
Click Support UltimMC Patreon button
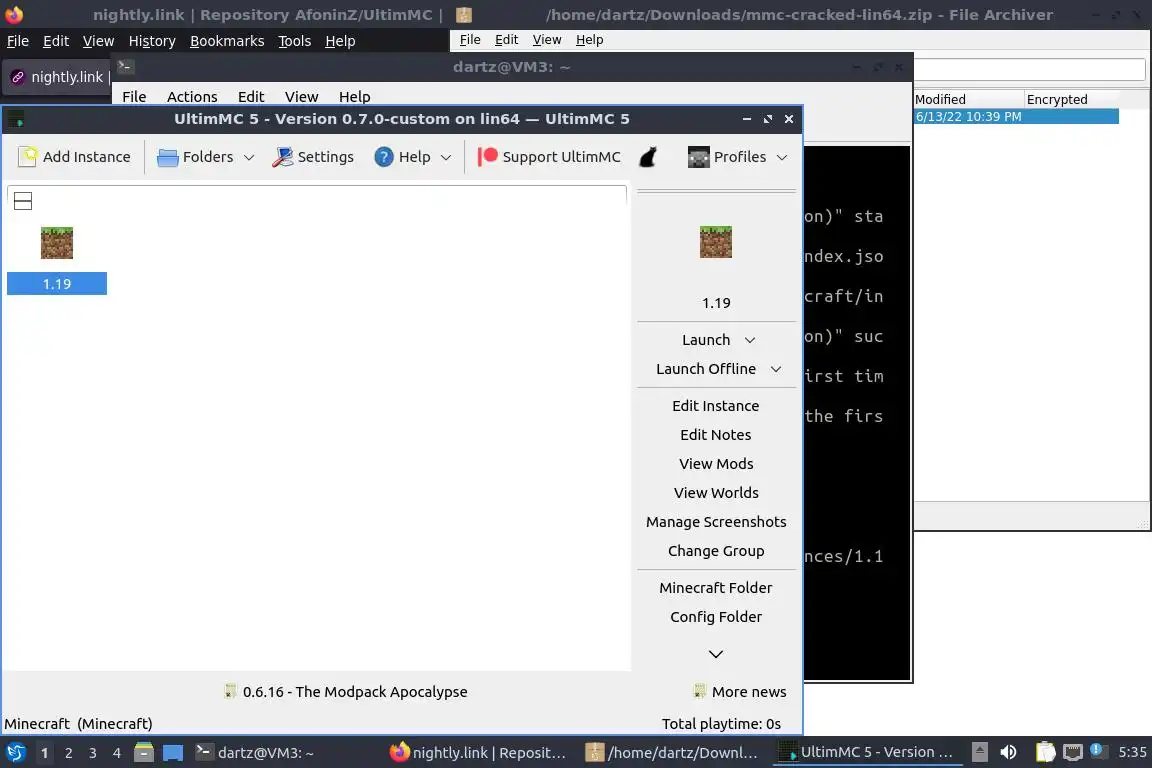coord(549,157)
